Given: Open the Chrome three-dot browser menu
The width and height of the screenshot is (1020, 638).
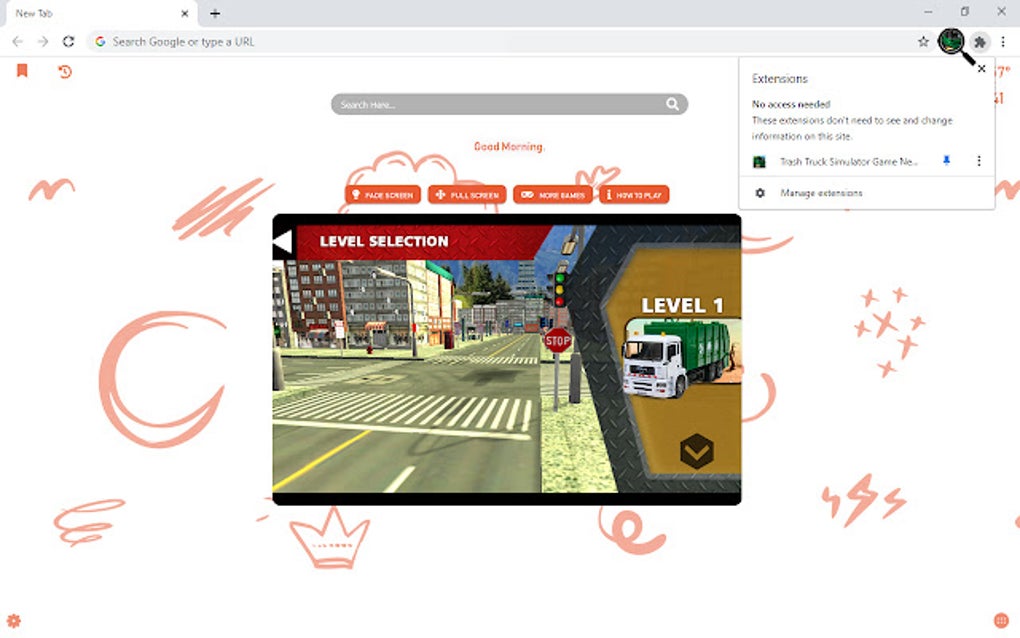Looking at the screenshot, I should tap(1002, 41).
